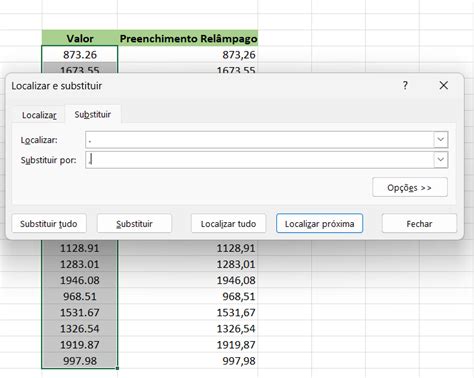Expand the Opções >> button

410,187
